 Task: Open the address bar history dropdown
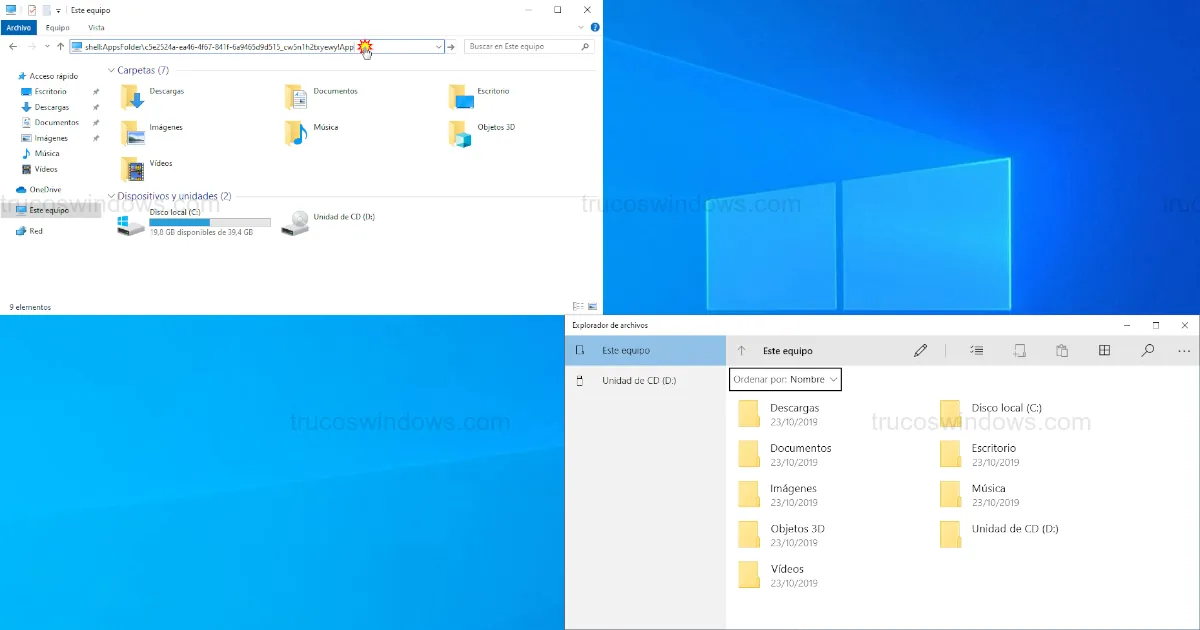(439, 46)
